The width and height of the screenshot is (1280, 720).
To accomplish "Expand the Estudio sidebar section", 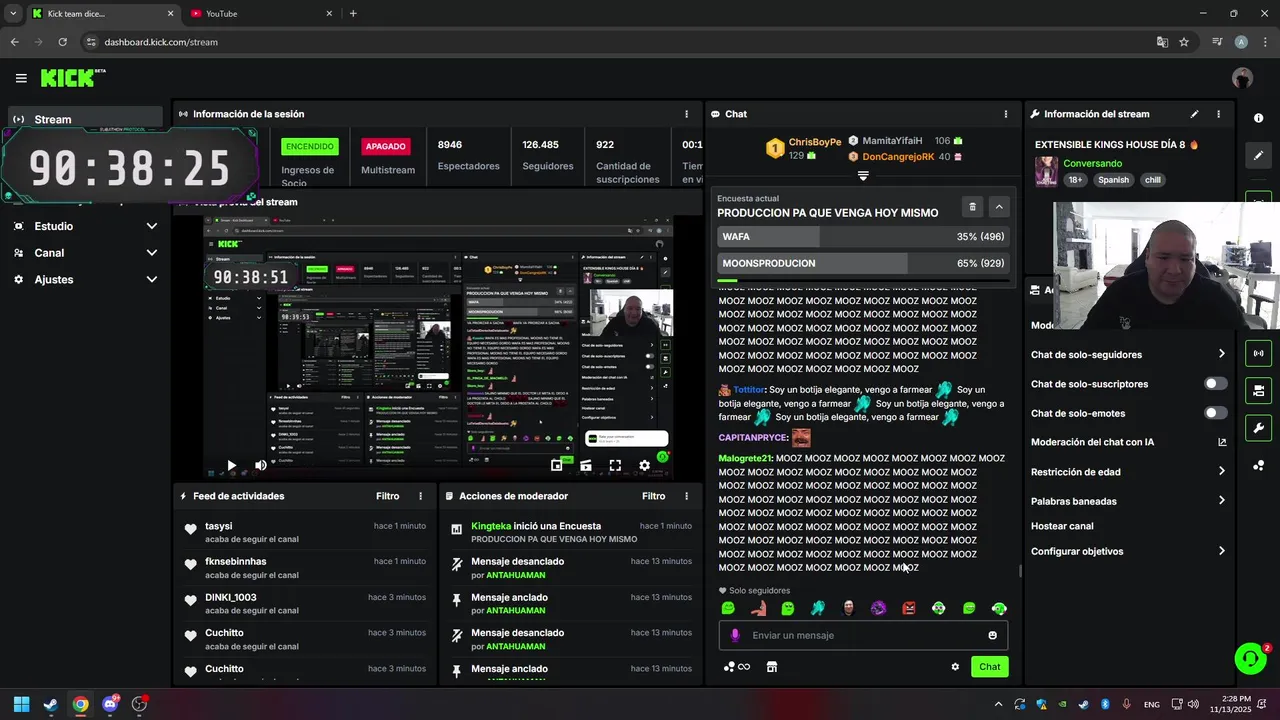I will pyautogui.click(x=151, y=226).
